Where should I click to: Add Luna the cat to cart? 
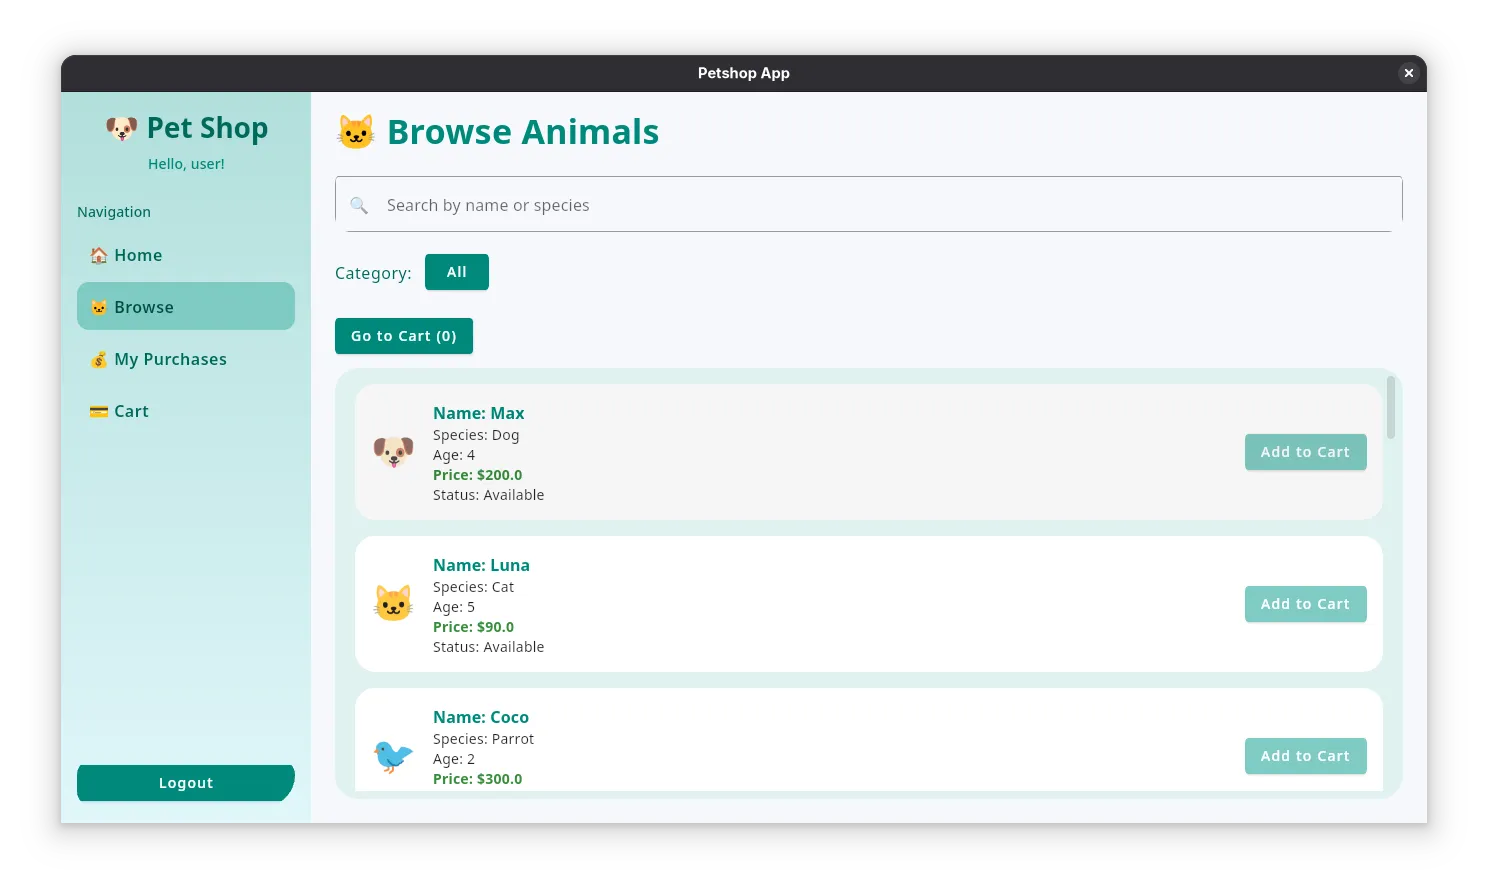[x=1305, y=604]
